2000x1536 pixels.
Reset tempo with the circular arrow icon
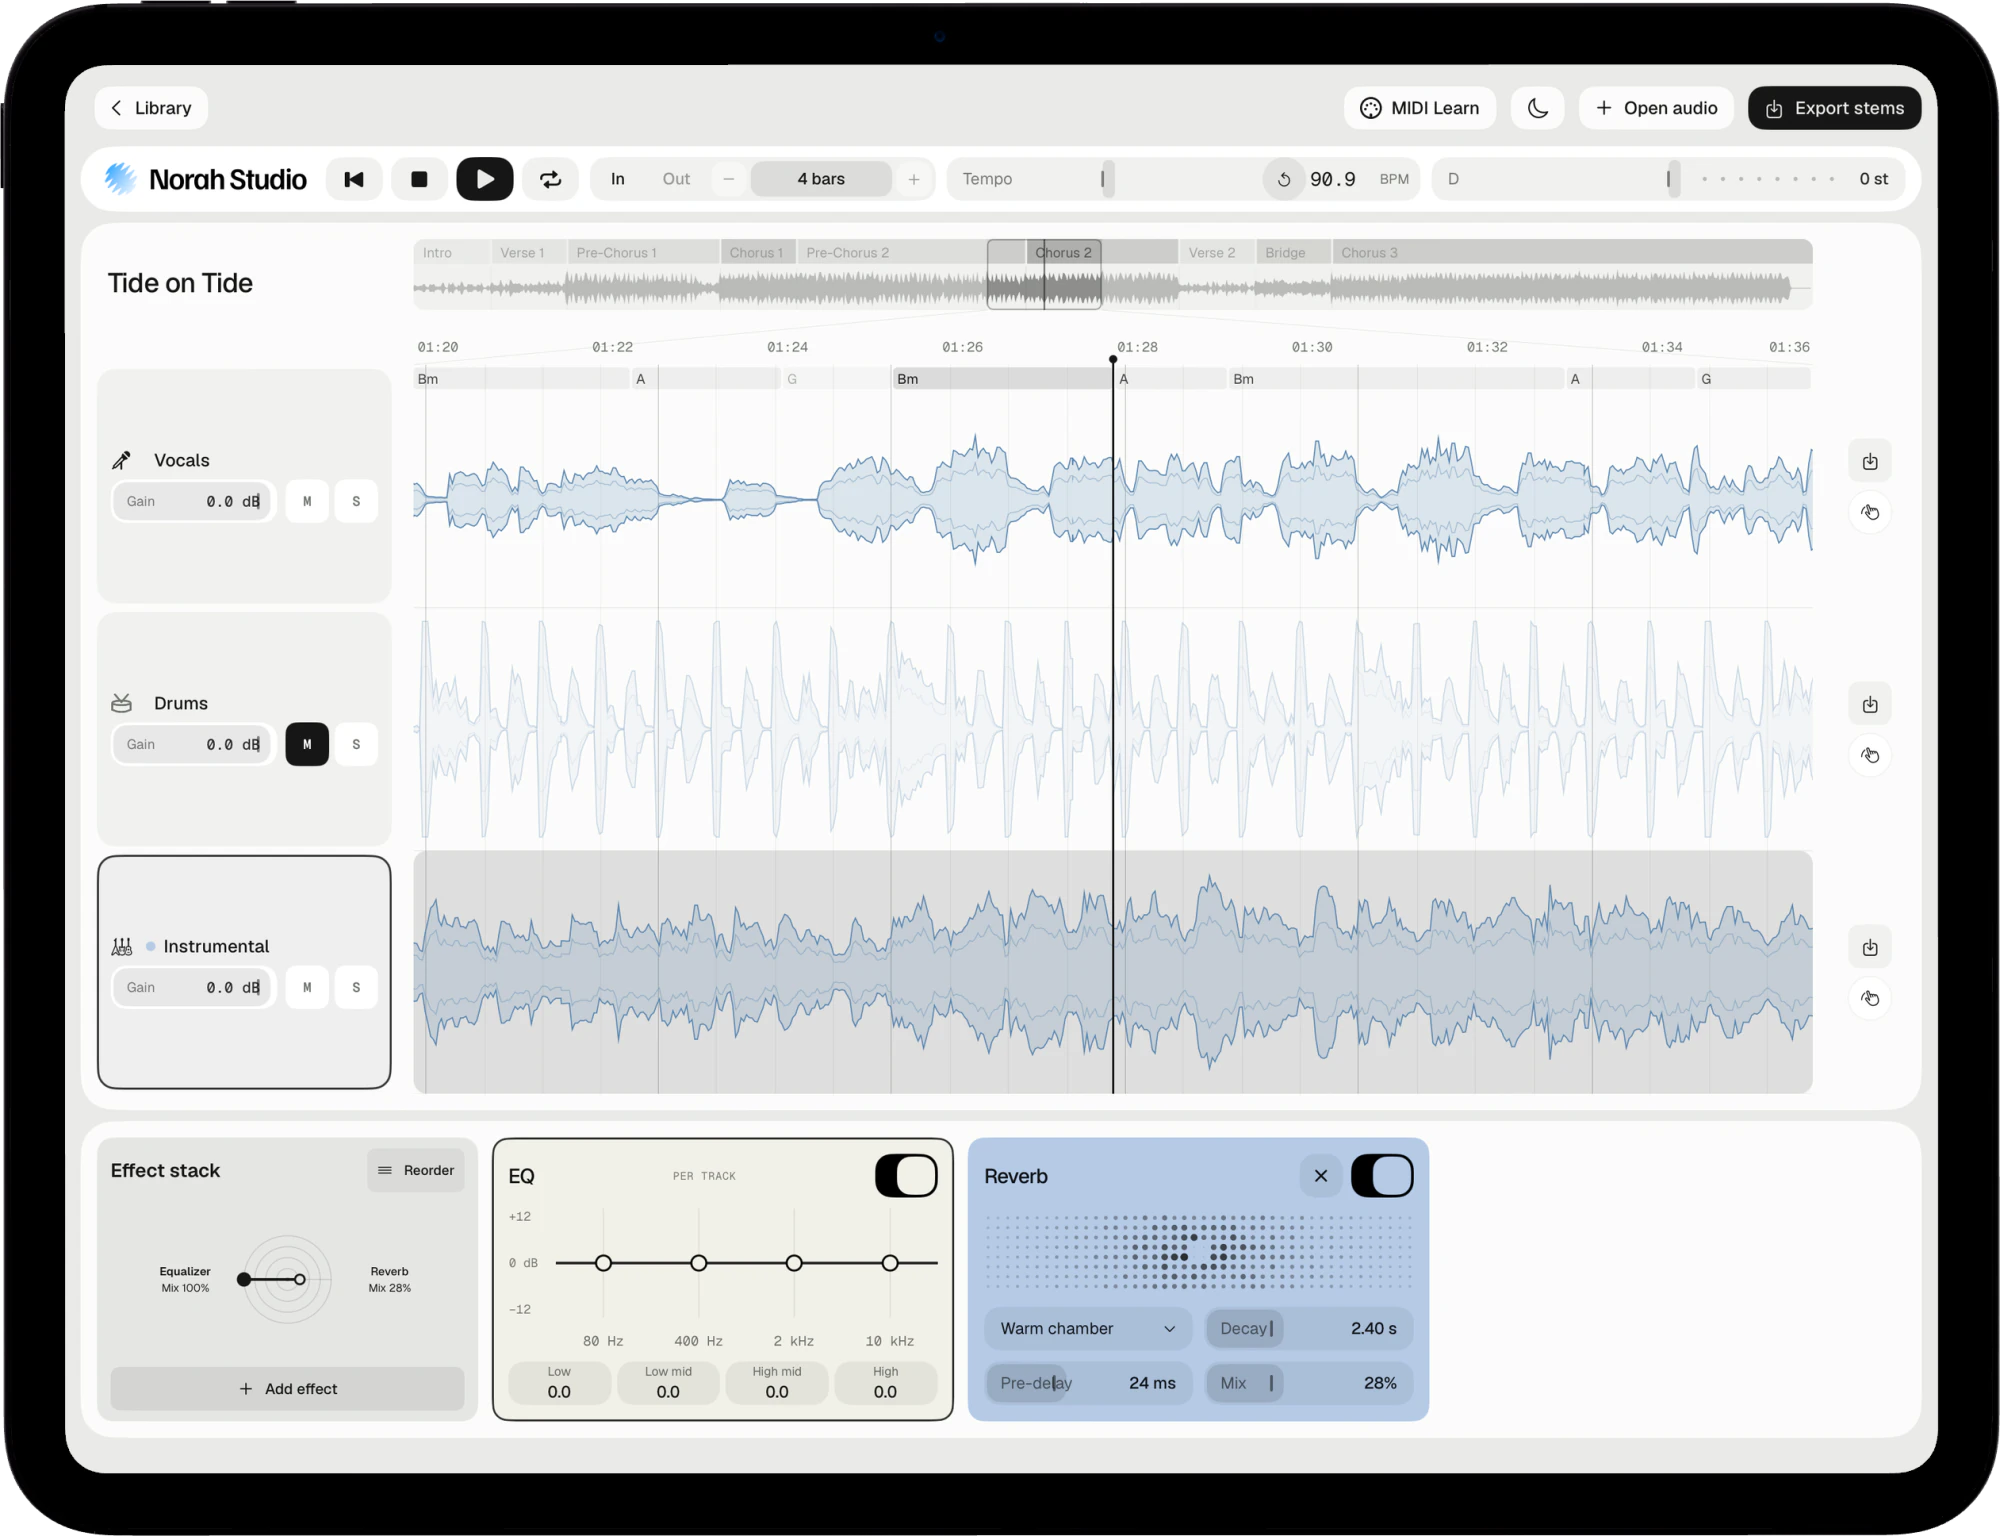point(1284,179)
